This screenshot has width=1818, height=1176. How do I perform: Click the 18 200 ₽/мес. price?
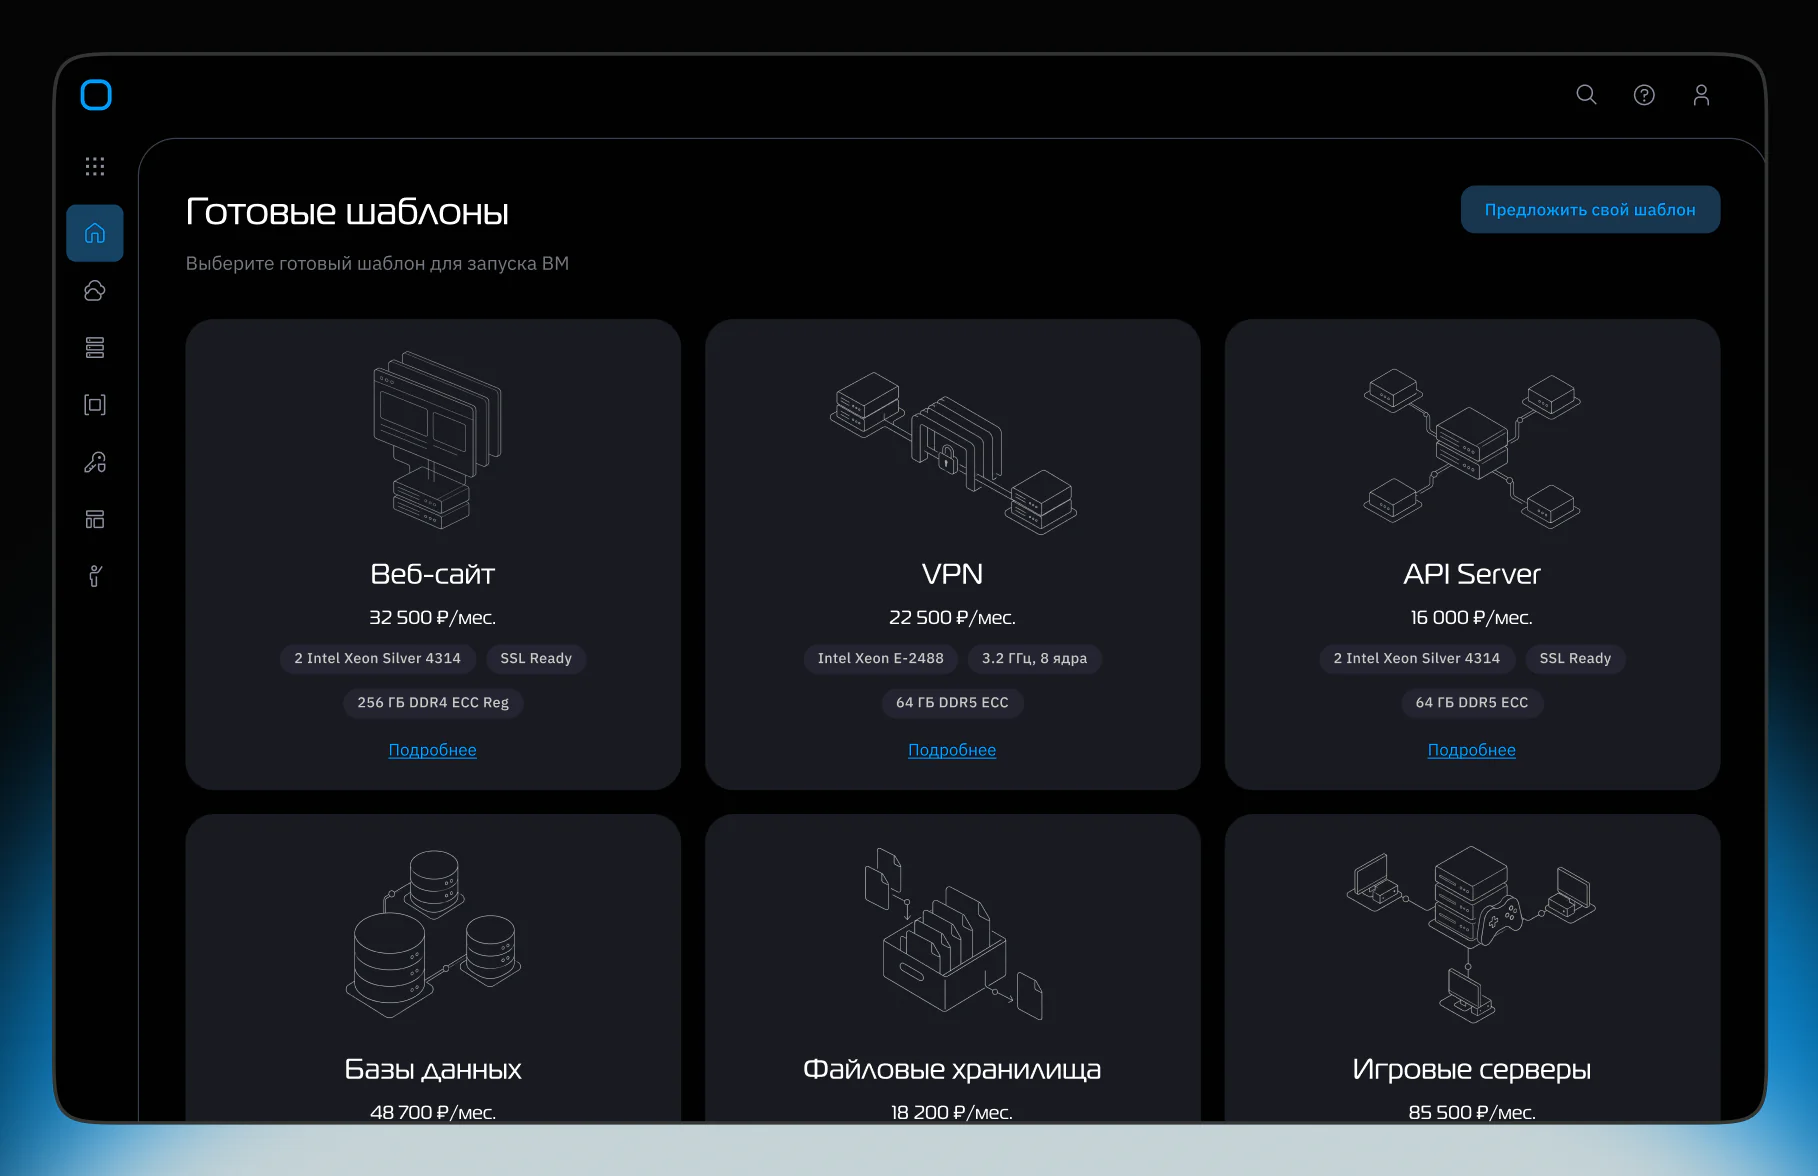tap(952, 1112)
